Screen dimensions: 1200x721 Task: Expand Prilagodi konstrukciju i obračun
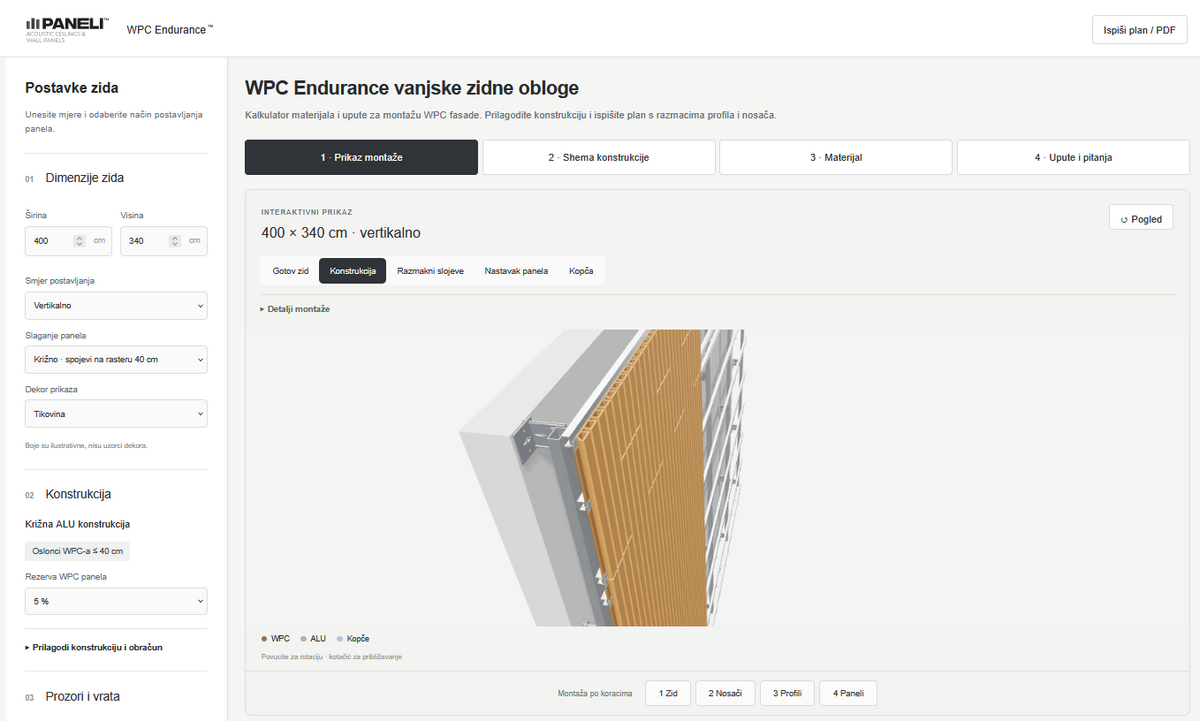tap(94, 647)
